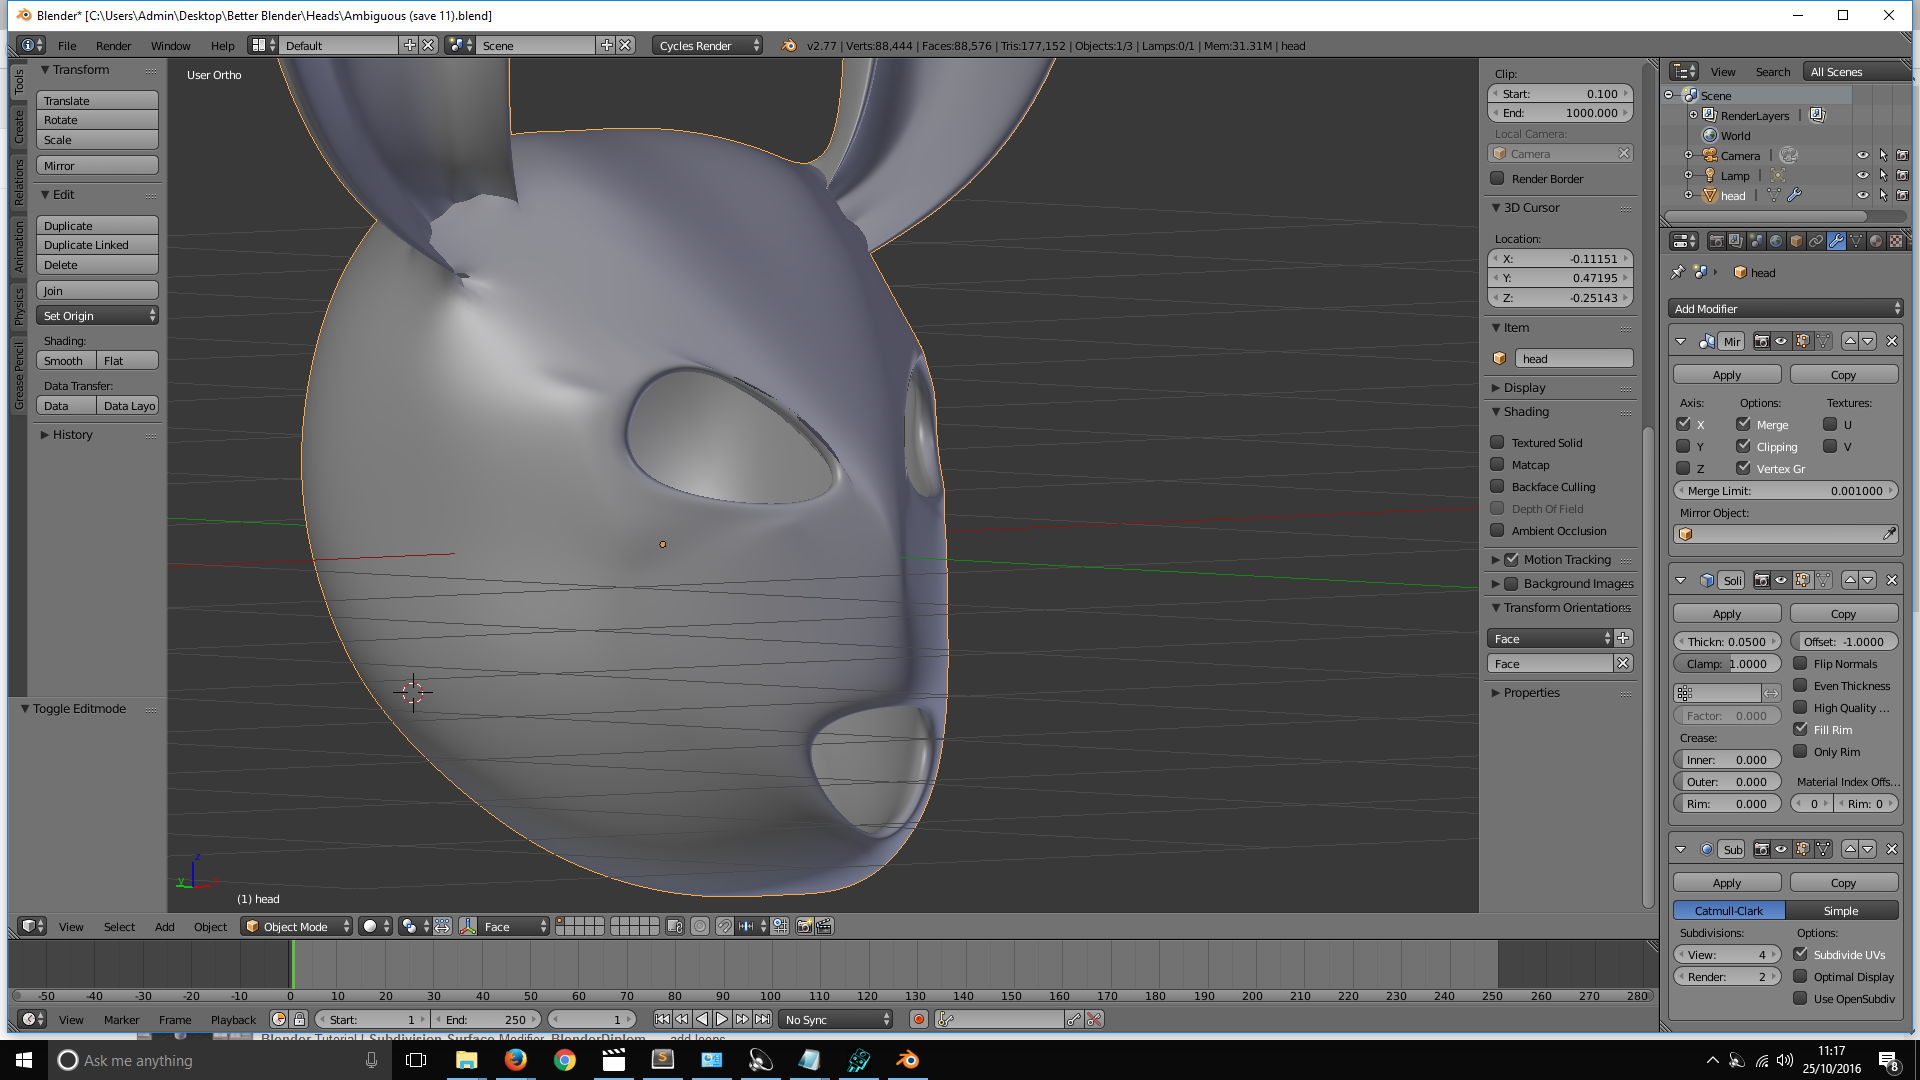Open the Scene properties tab
Viewport: 1920px width, 1080px height.
pyautogui.click(x=1756, y=241)
